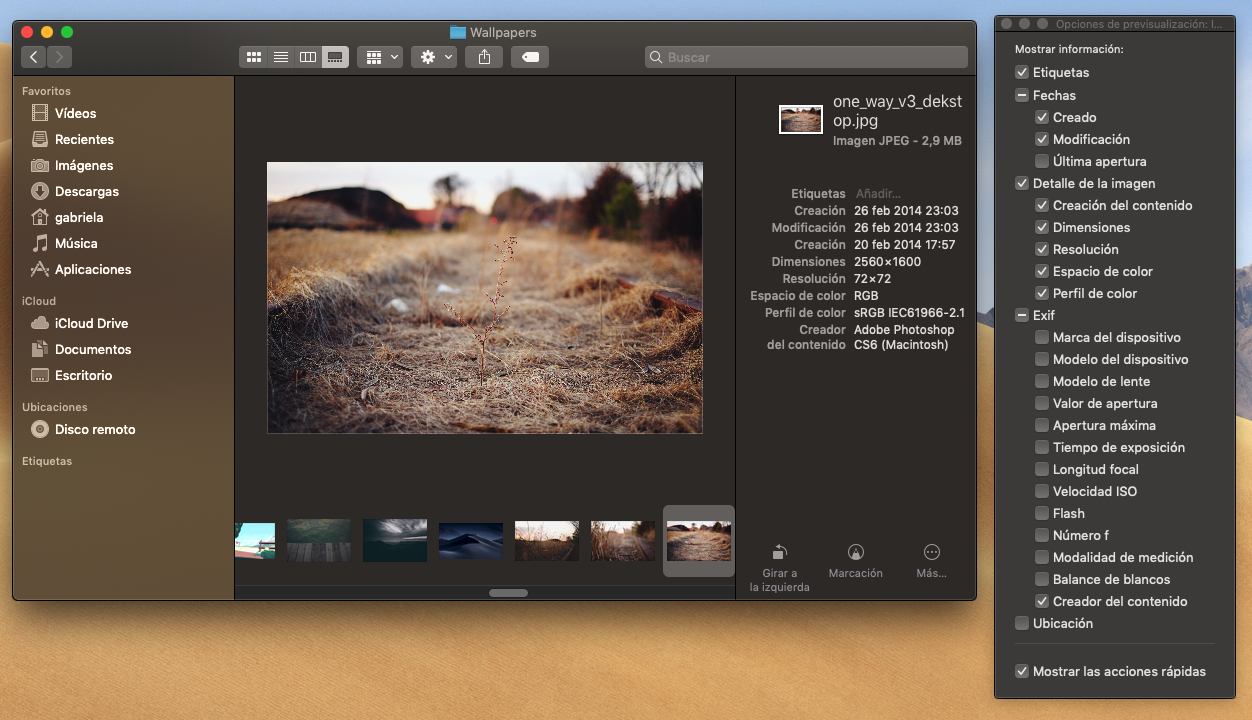Open Recientes in the sidebar
This screenshot has width=1252, height=720.
click(84, 139)
